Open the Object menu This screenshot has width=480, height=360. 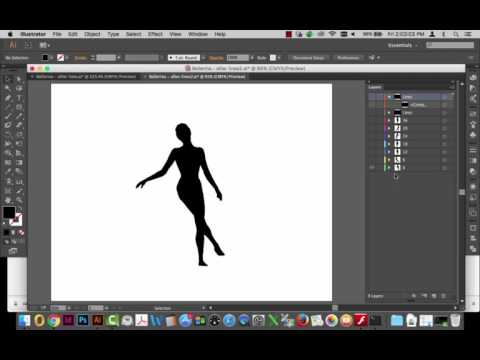pos(92,34)
